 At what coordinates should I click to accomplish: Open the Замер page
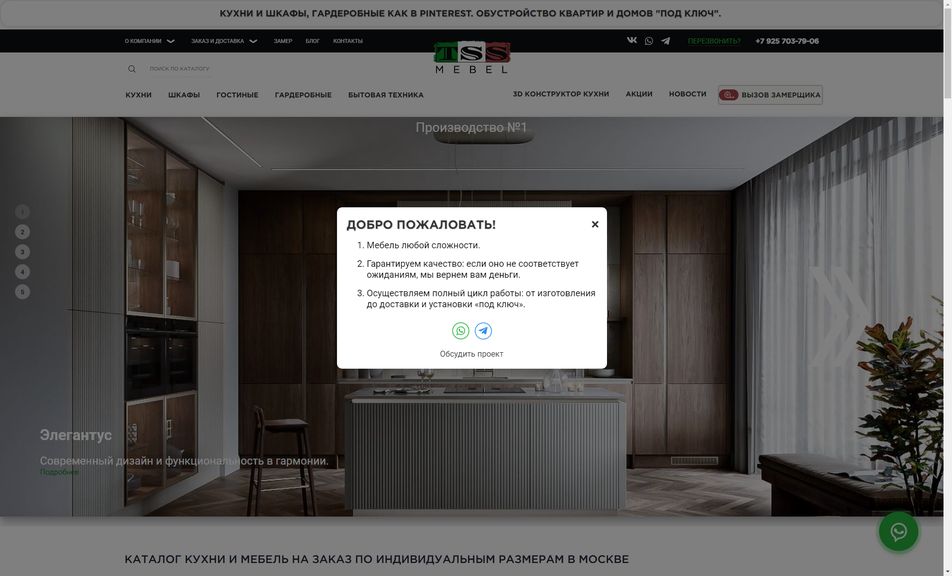283,41
